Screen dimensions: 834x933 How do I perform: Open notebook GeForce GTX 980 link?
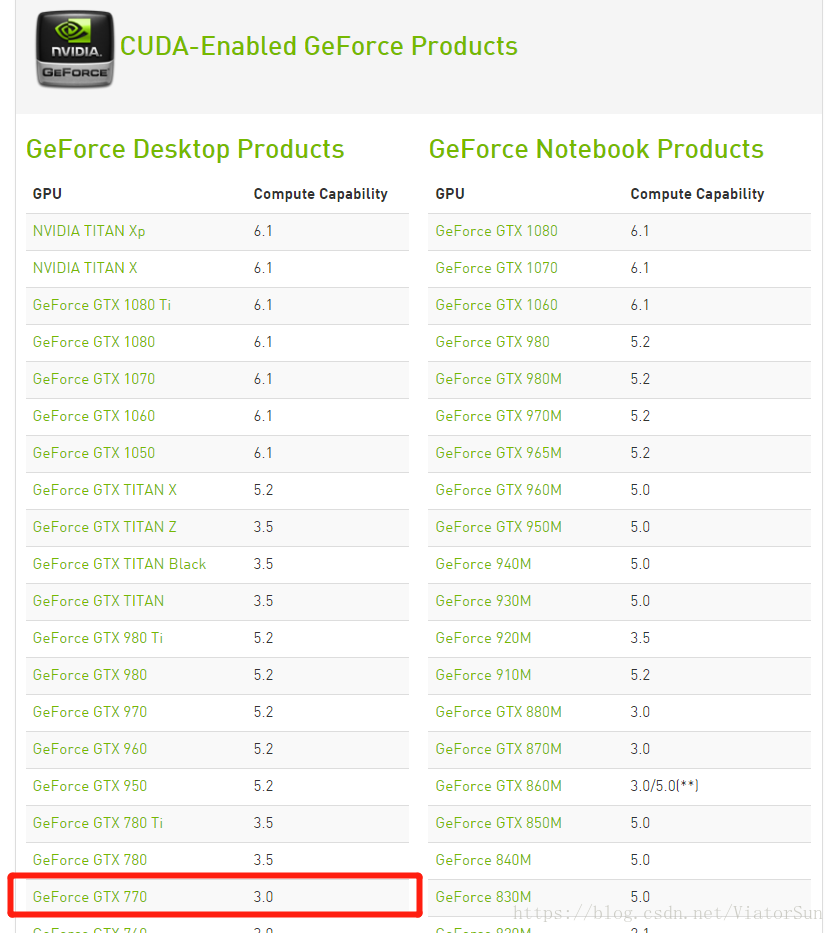[x=493, y=342]
